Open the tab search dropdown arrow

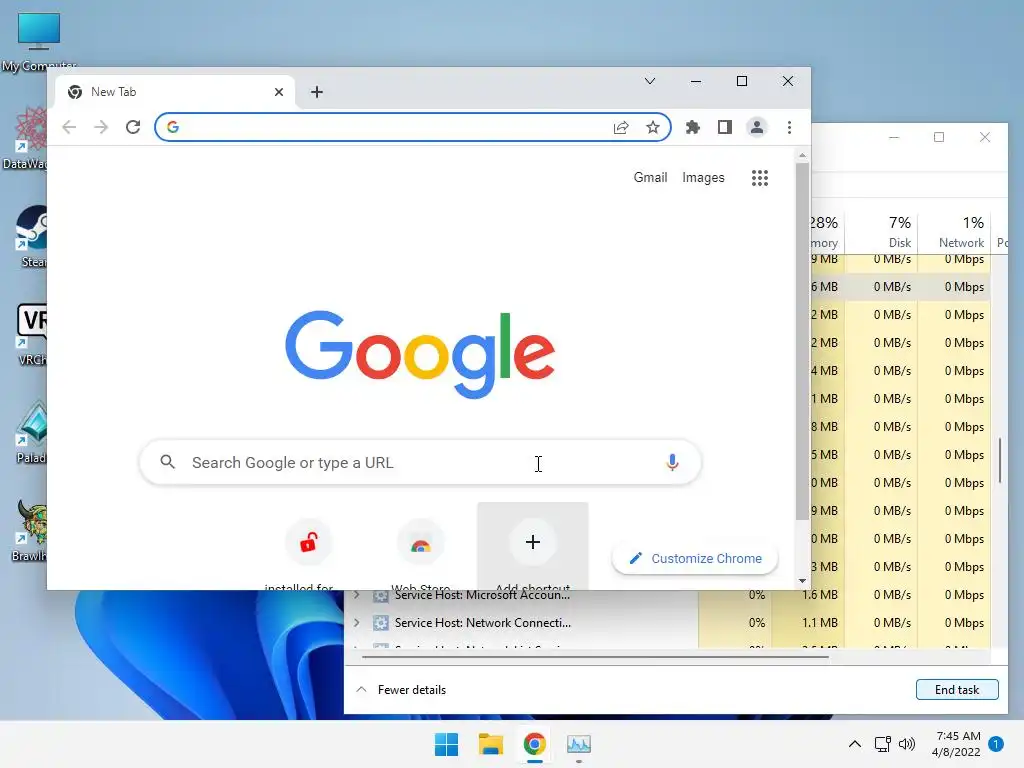pyautogui.click(x=650, y=81)
